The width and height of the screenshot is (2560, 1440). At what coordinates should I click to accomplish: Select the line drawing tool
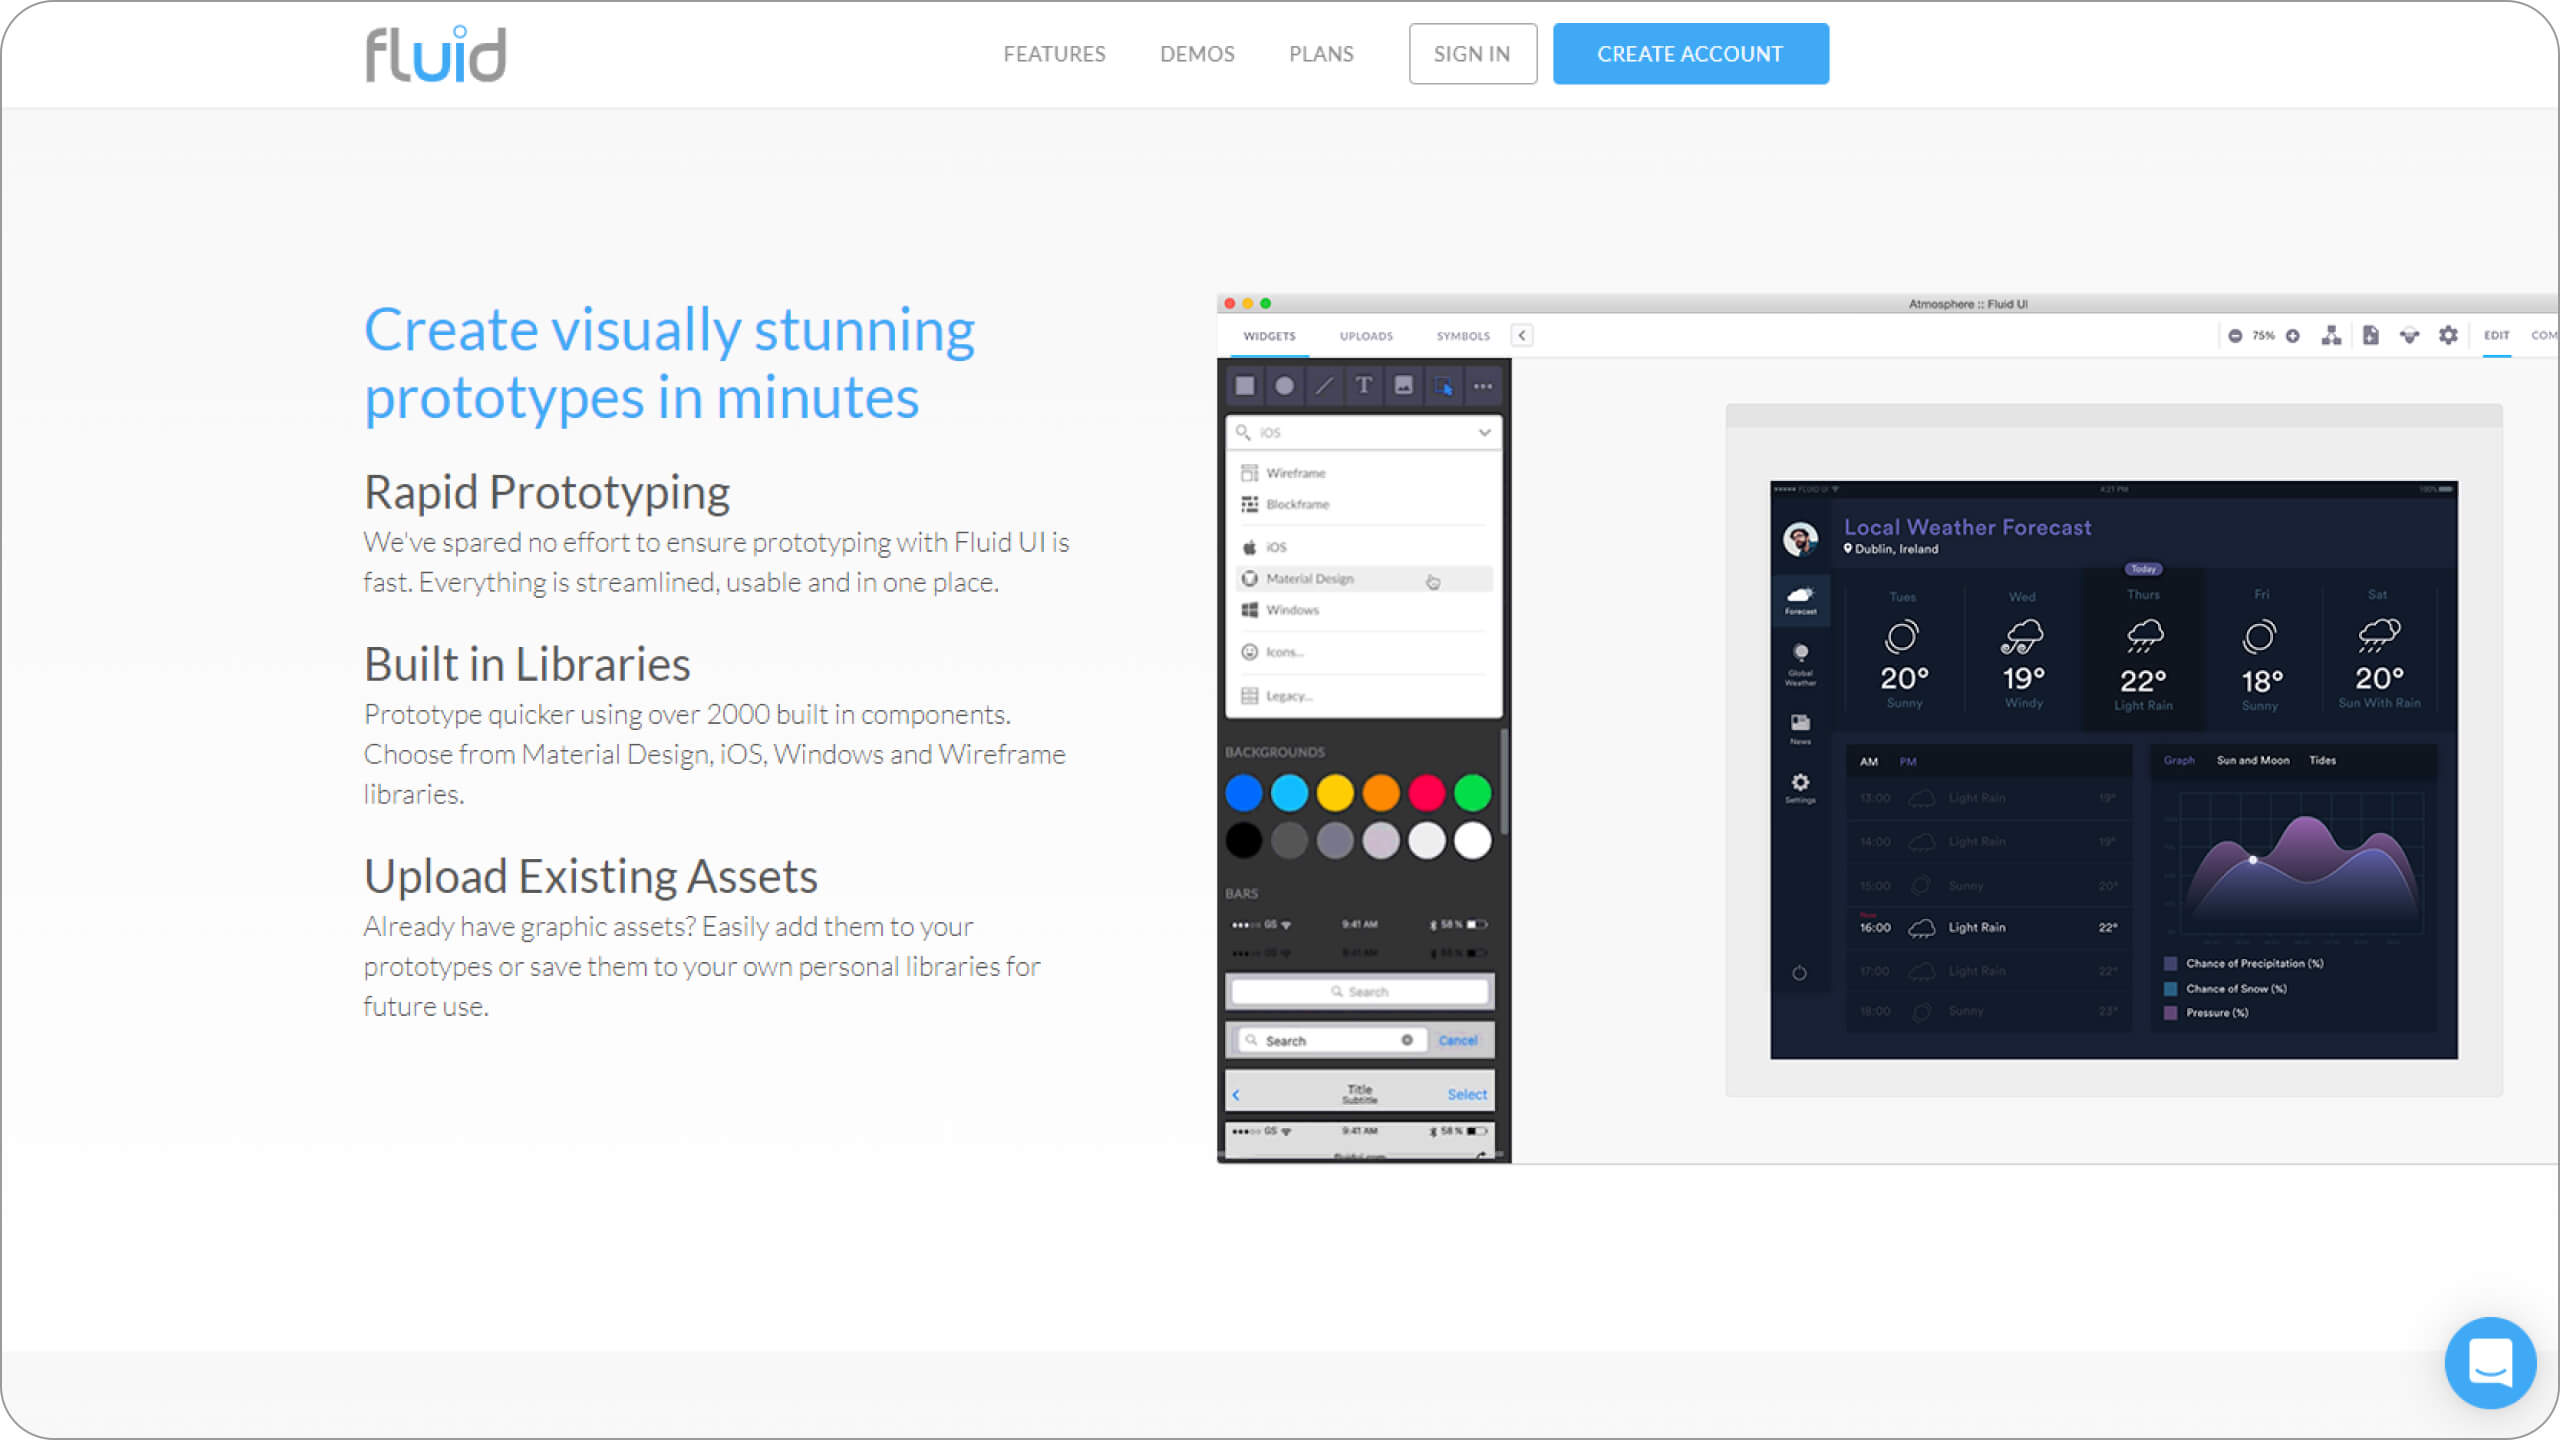click(1324, 386)
